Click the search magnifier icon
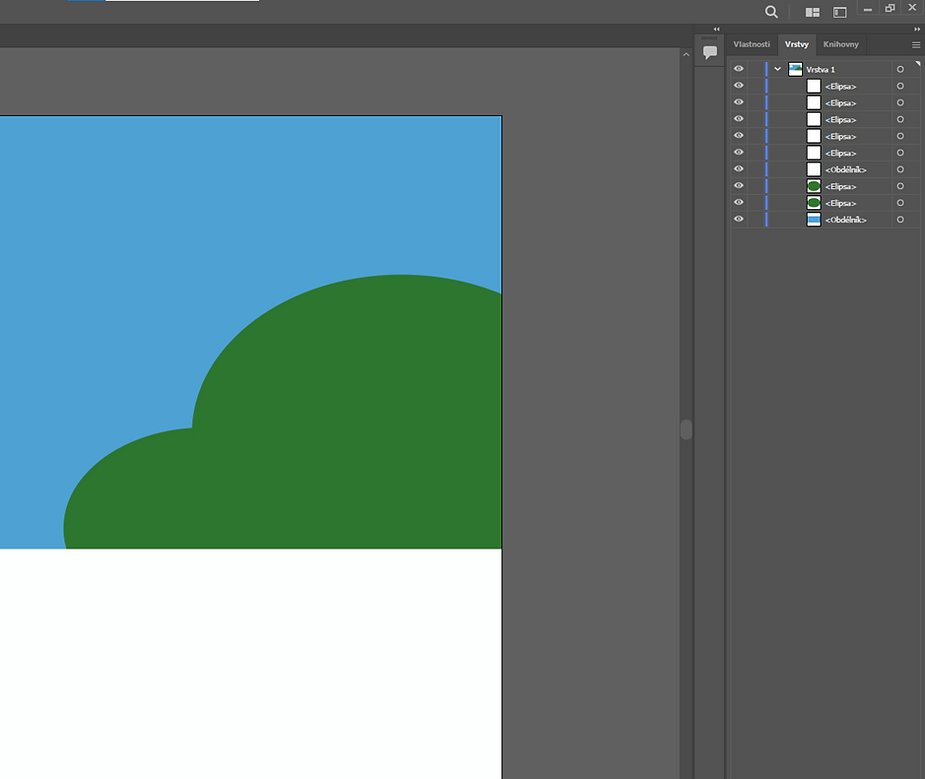 point(771,12)
